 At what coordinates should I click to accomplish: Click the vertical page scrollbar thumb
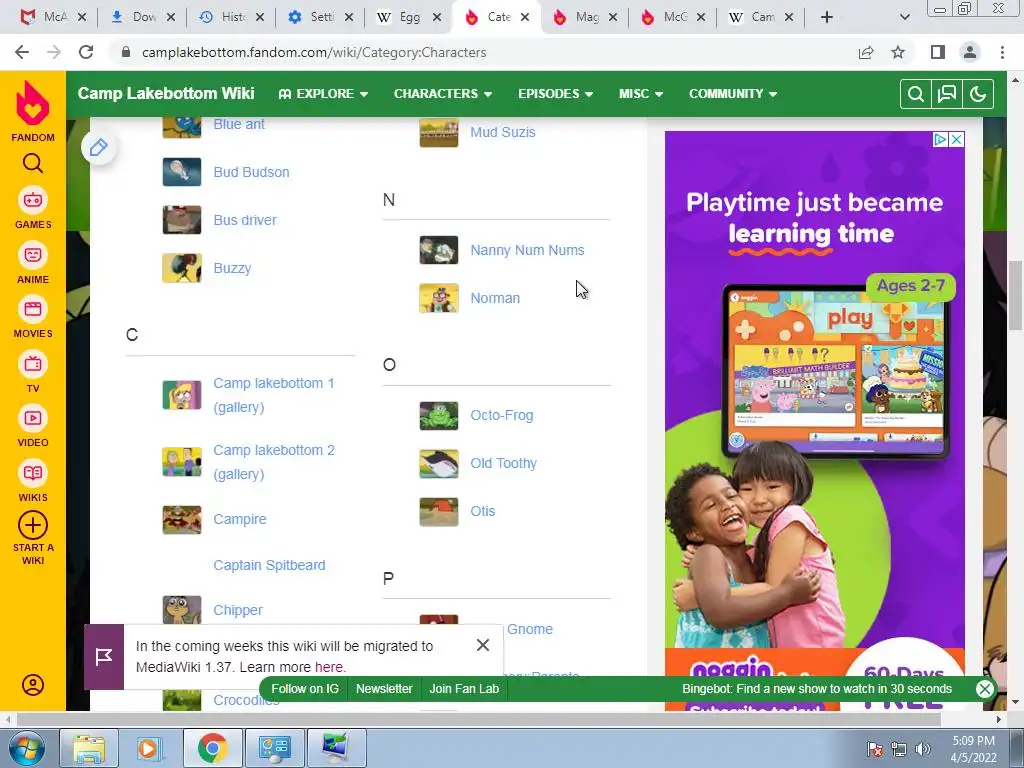[x=1016, y=295]
